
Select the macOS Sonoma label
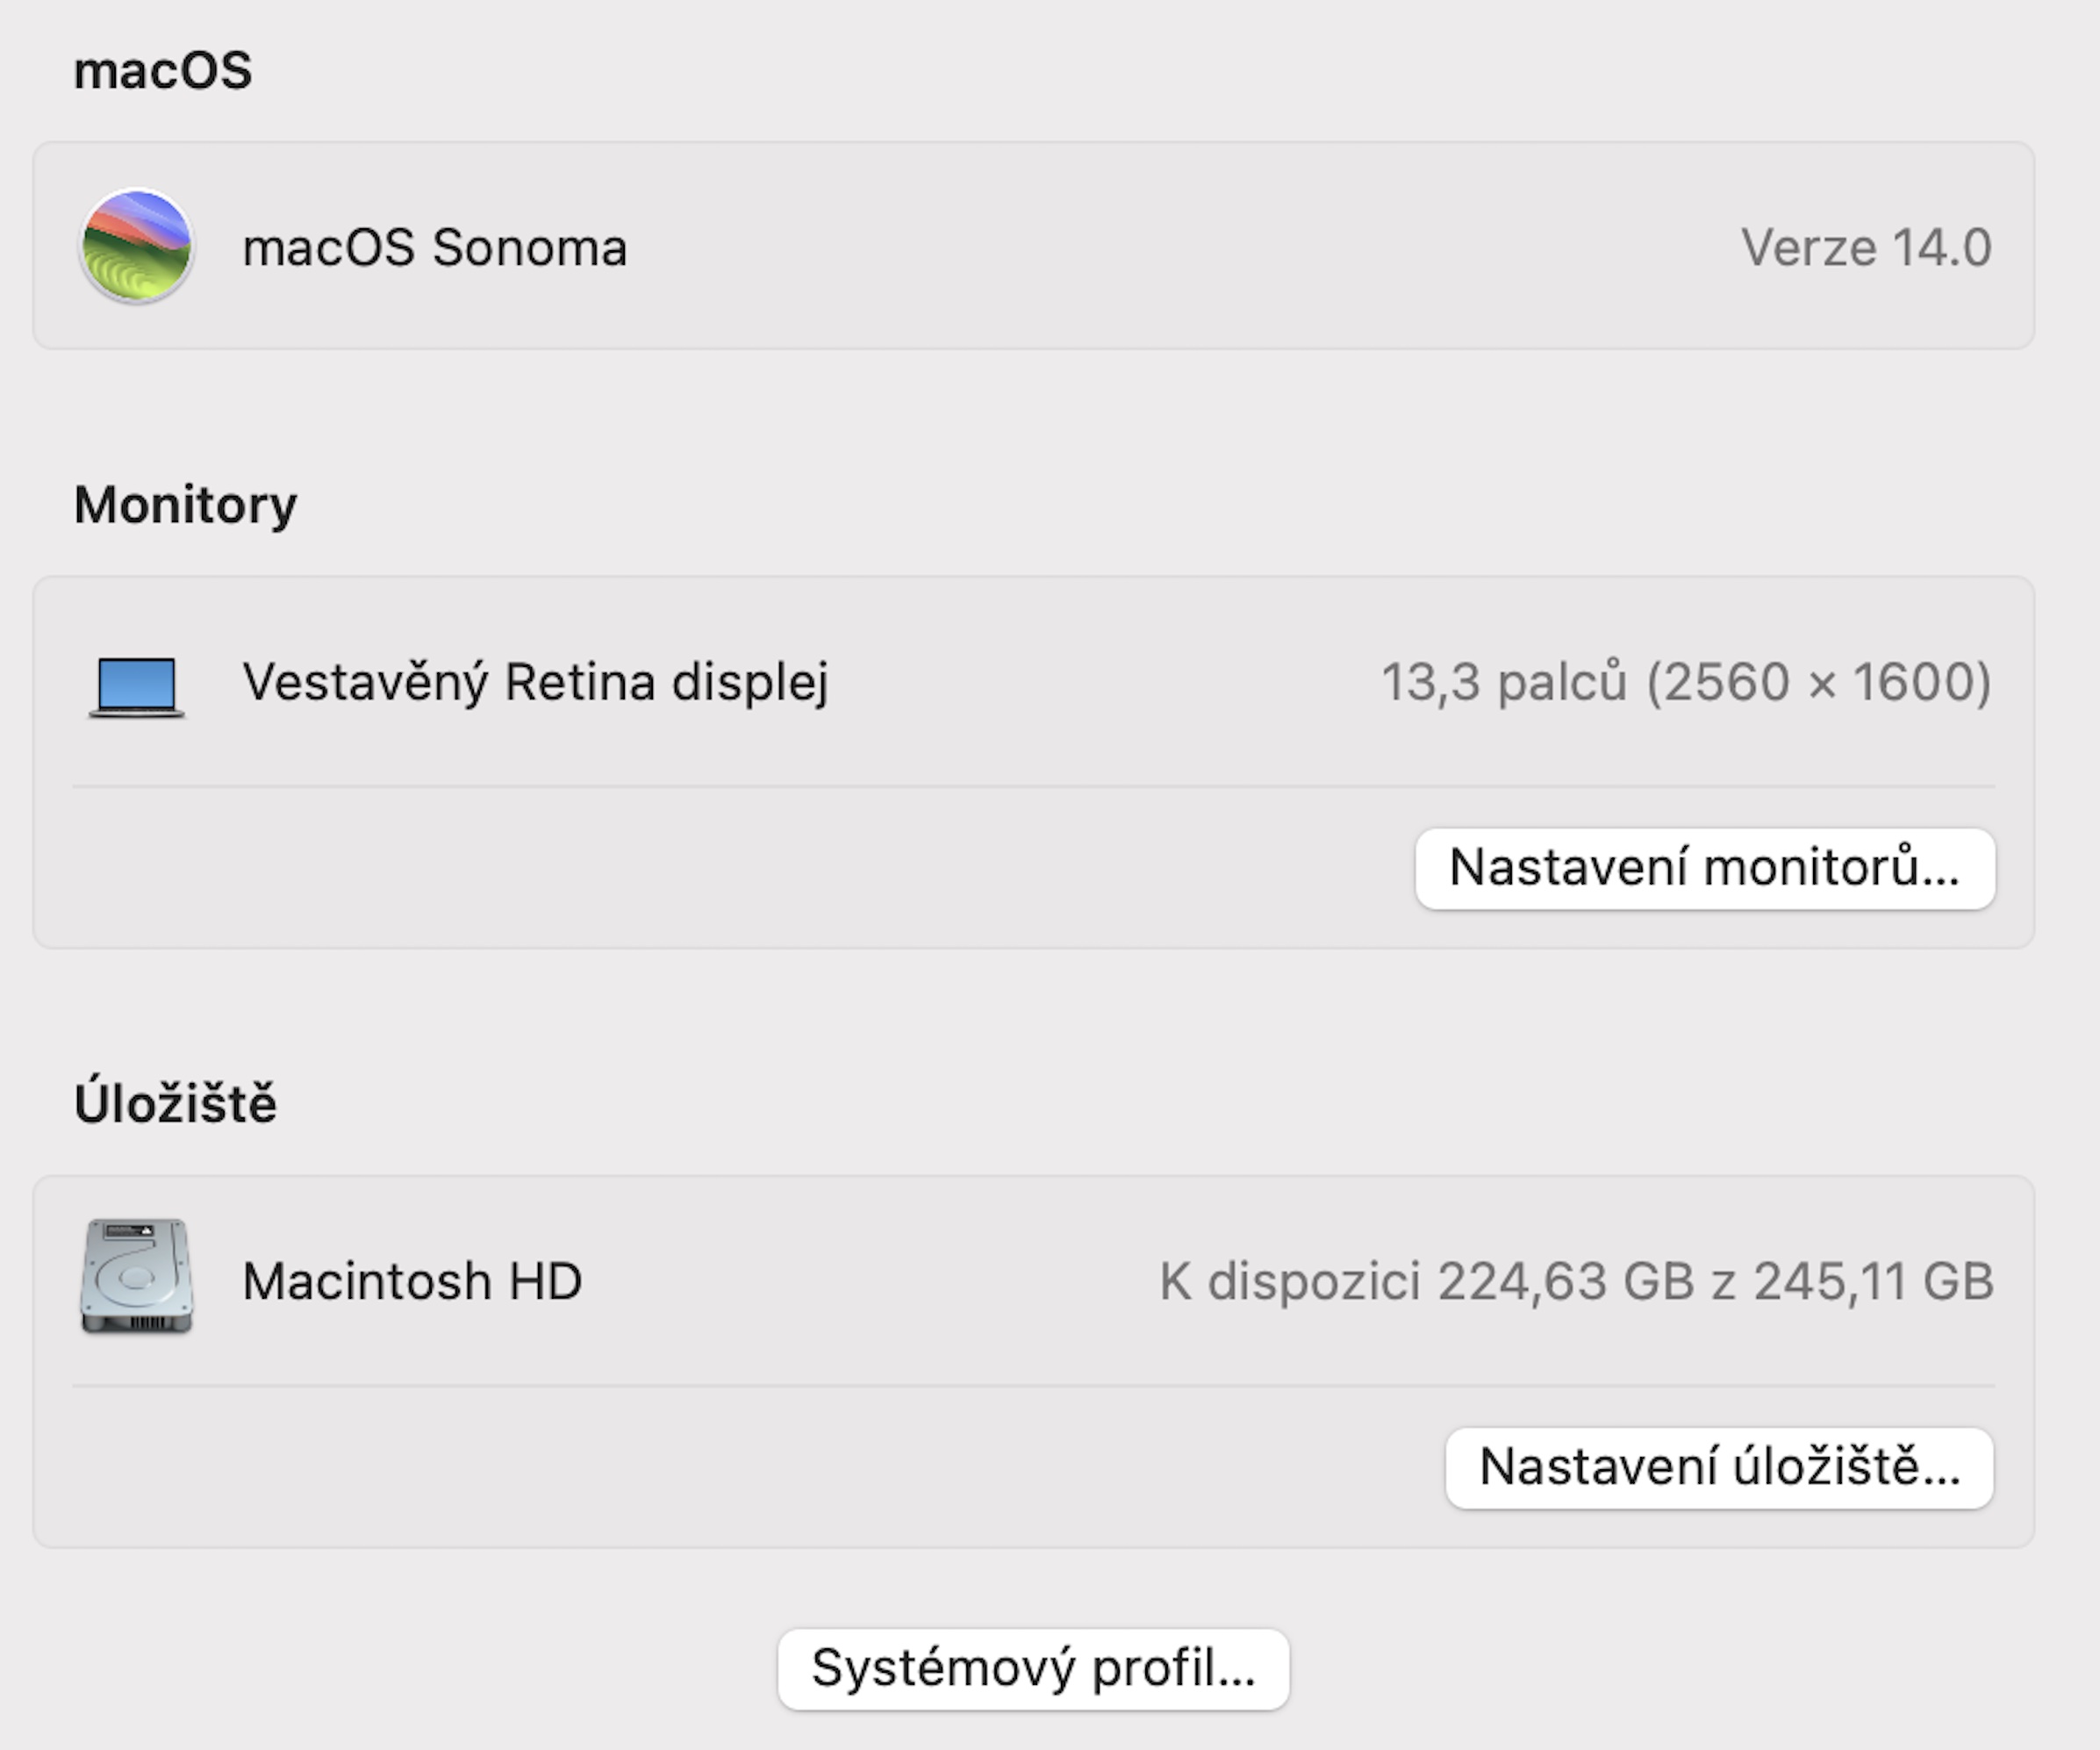tap(434, 247)
